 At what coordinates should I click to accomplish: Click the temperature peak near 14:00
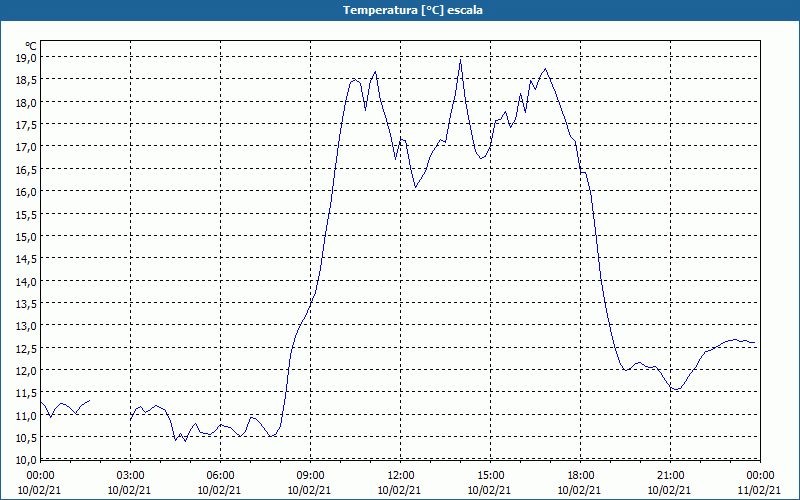click(461, 60)
